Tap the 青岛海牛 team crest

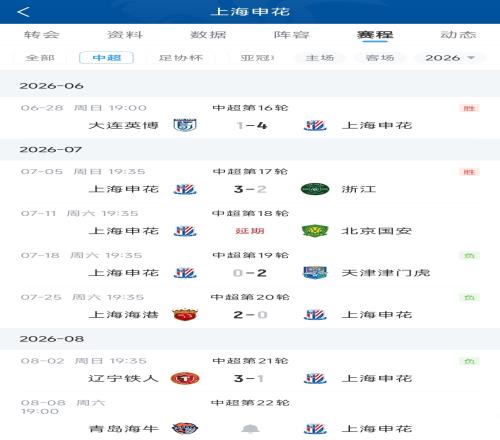185,428
